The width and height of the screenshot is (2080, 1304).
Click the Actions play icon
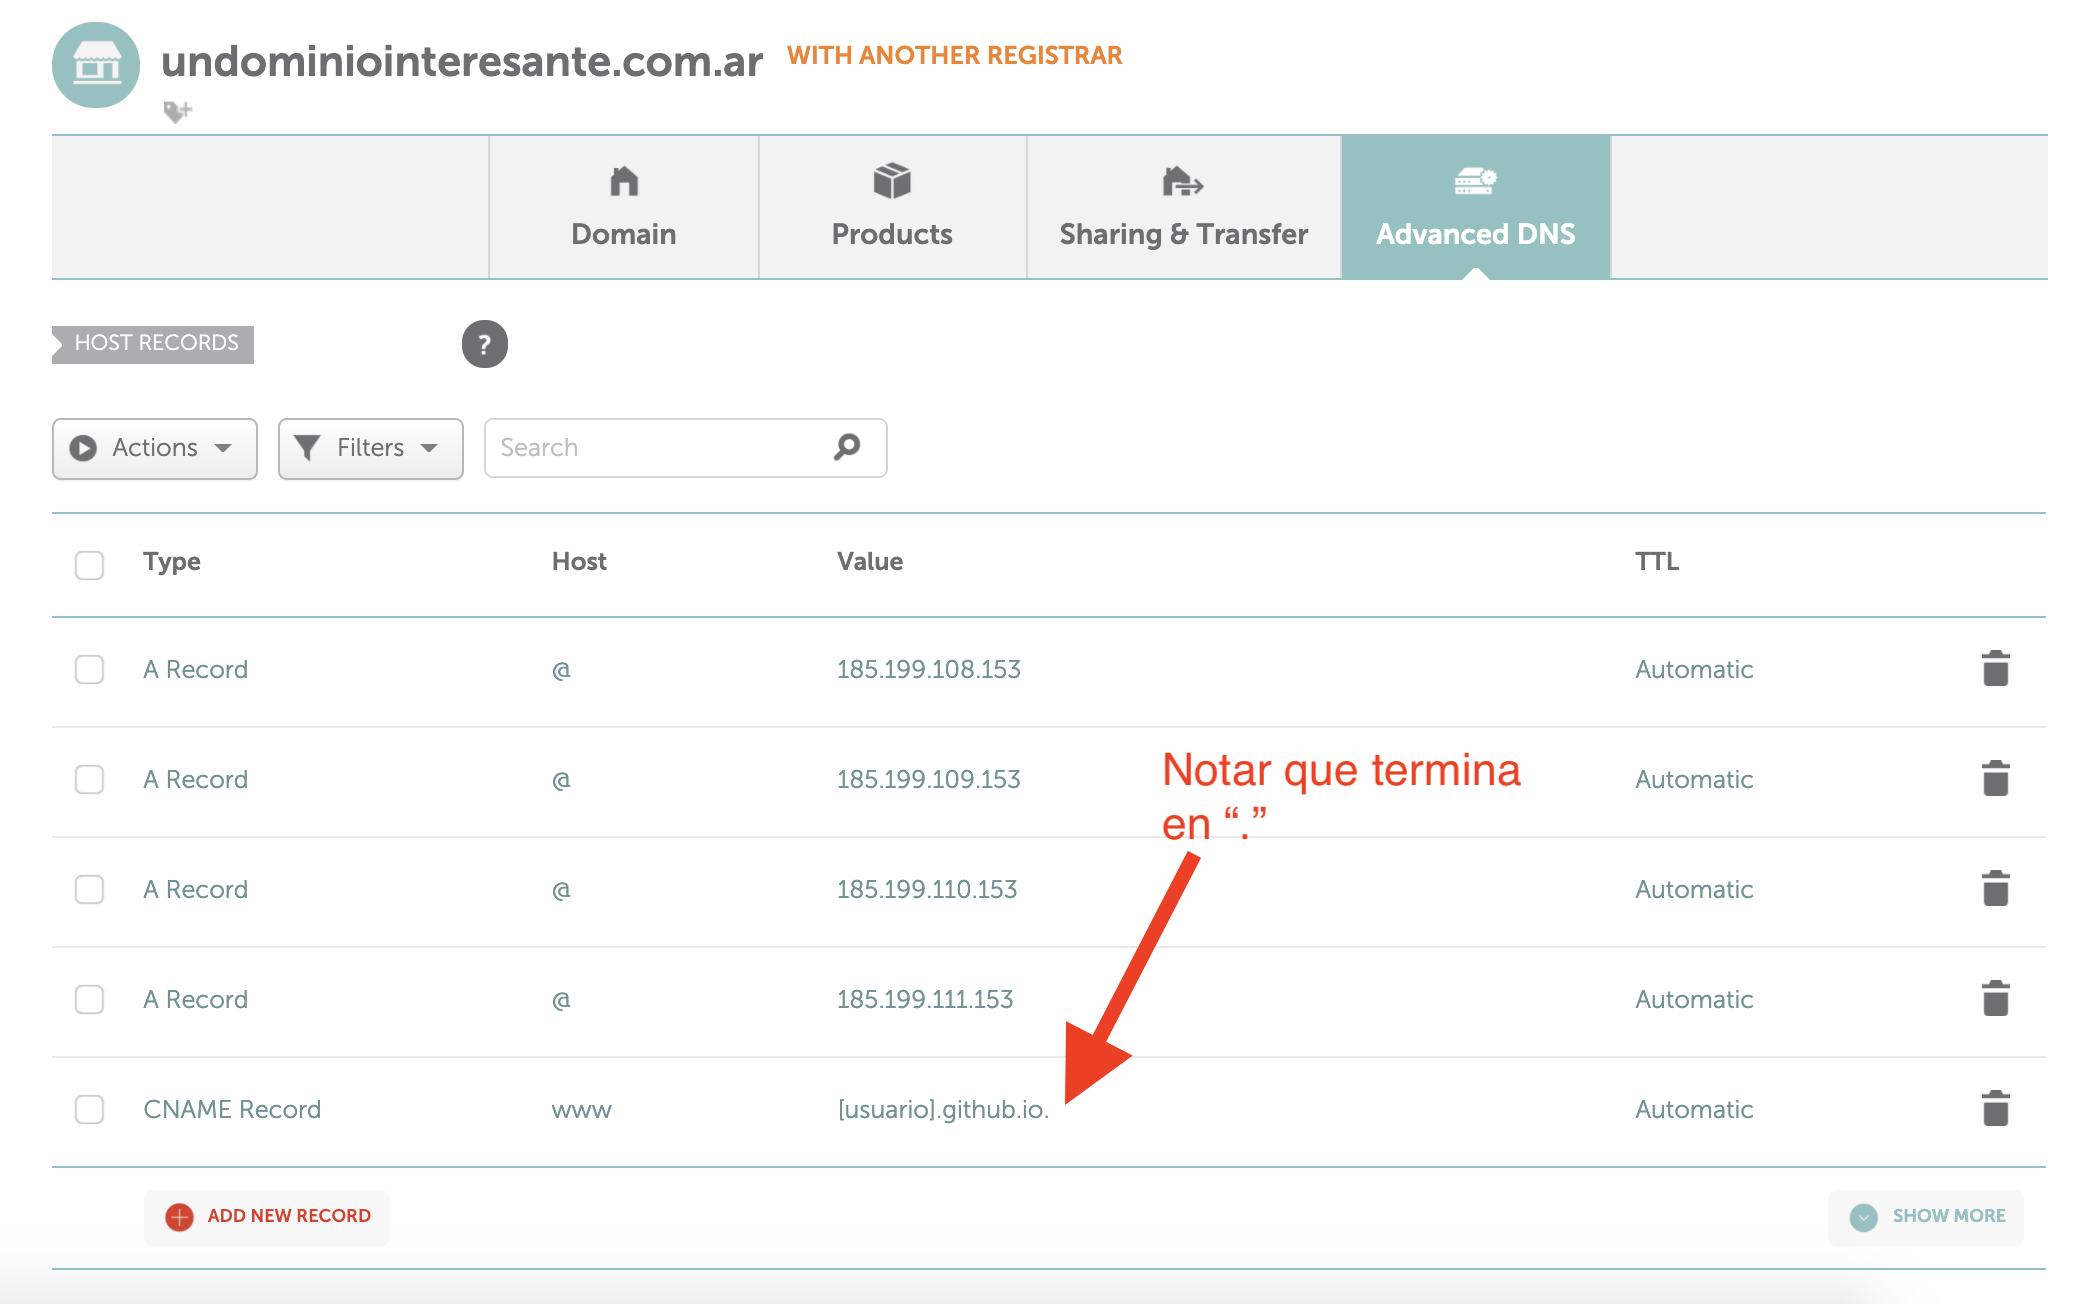click(x=84, y=446)
